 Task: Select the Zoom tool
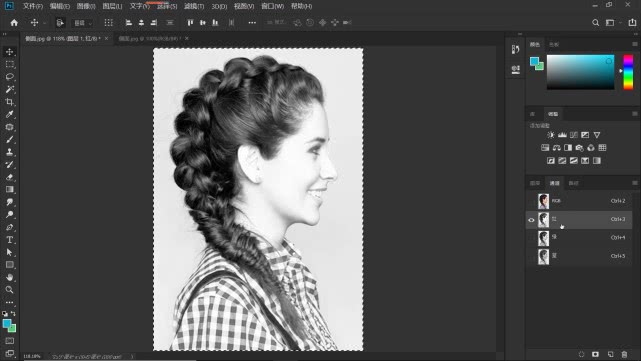pyautogui.click(x=9, y=290)
